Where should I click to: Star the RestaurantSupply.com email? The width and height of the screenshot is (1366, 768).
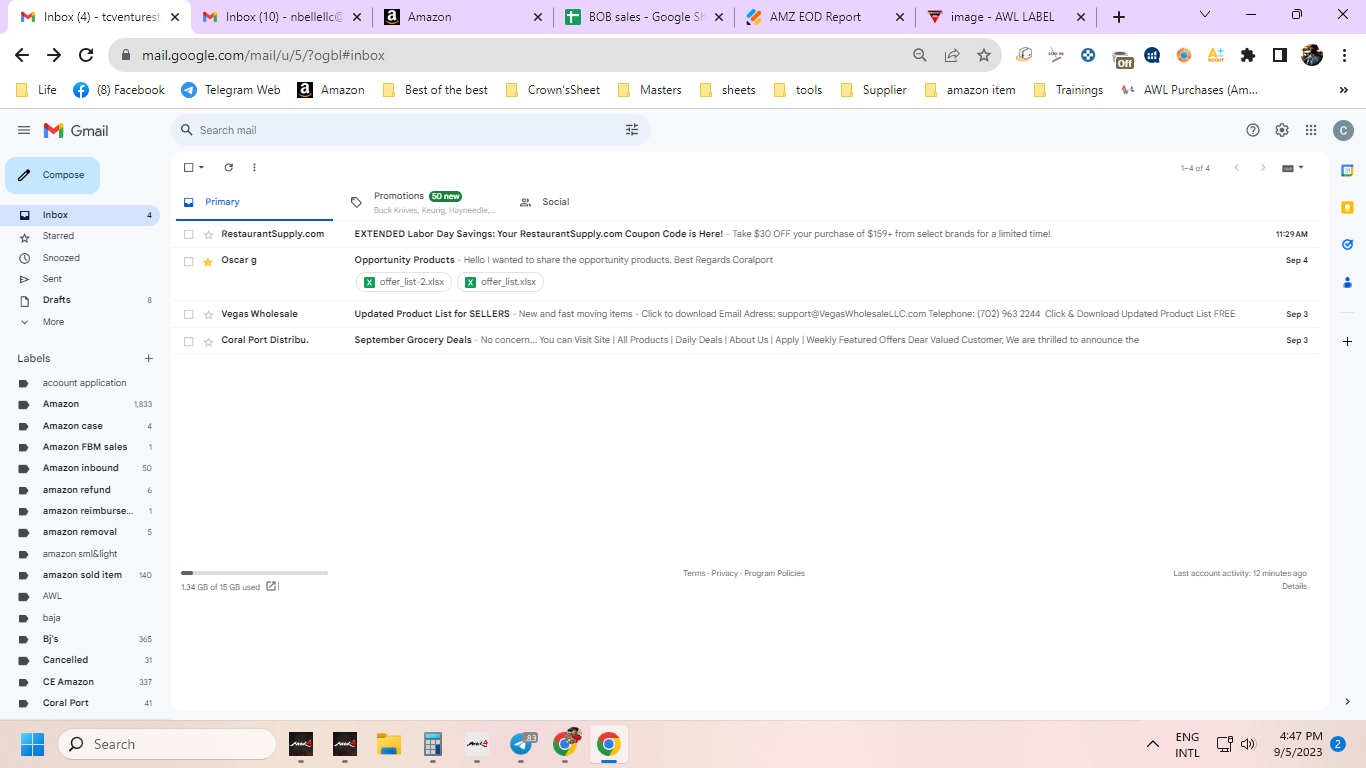pos(208,234)
